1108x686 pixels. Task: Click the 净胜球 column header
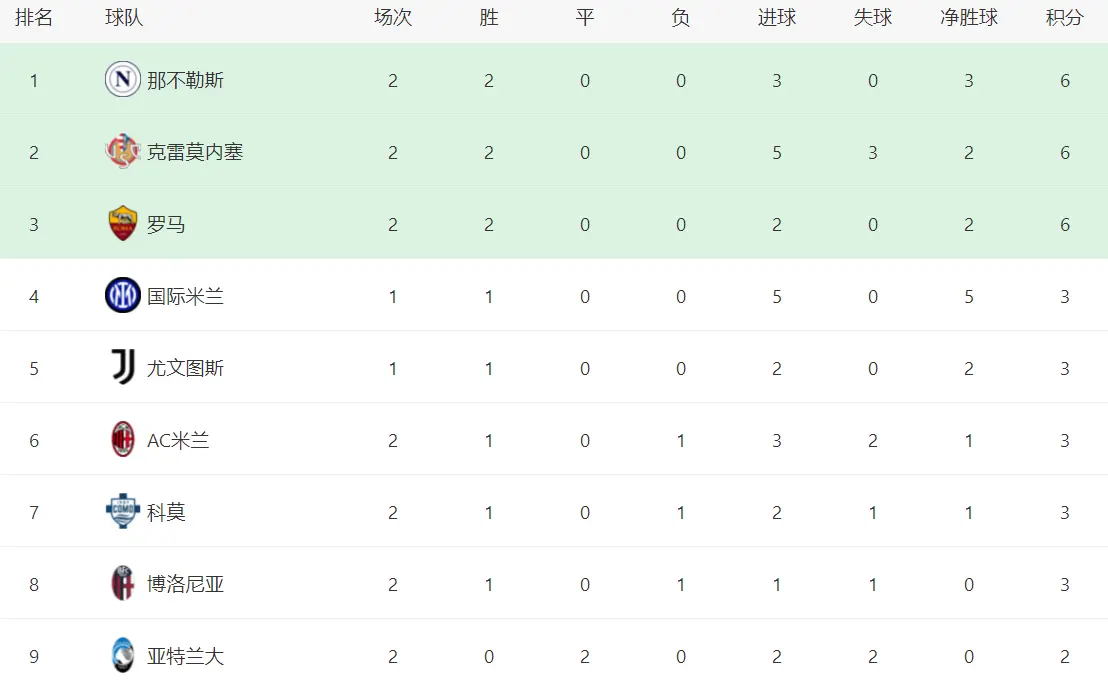(969, 18)
